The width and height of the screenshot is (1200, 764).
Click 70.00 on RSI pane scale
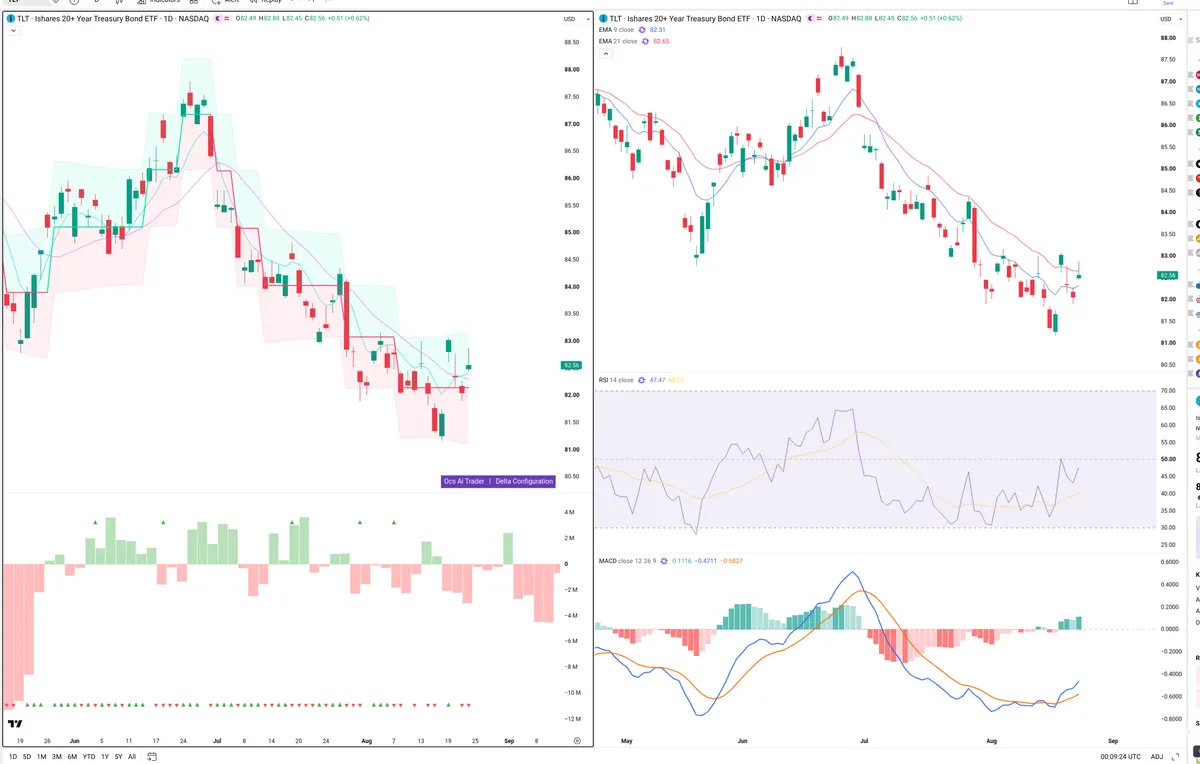(x=1167, y=391)
